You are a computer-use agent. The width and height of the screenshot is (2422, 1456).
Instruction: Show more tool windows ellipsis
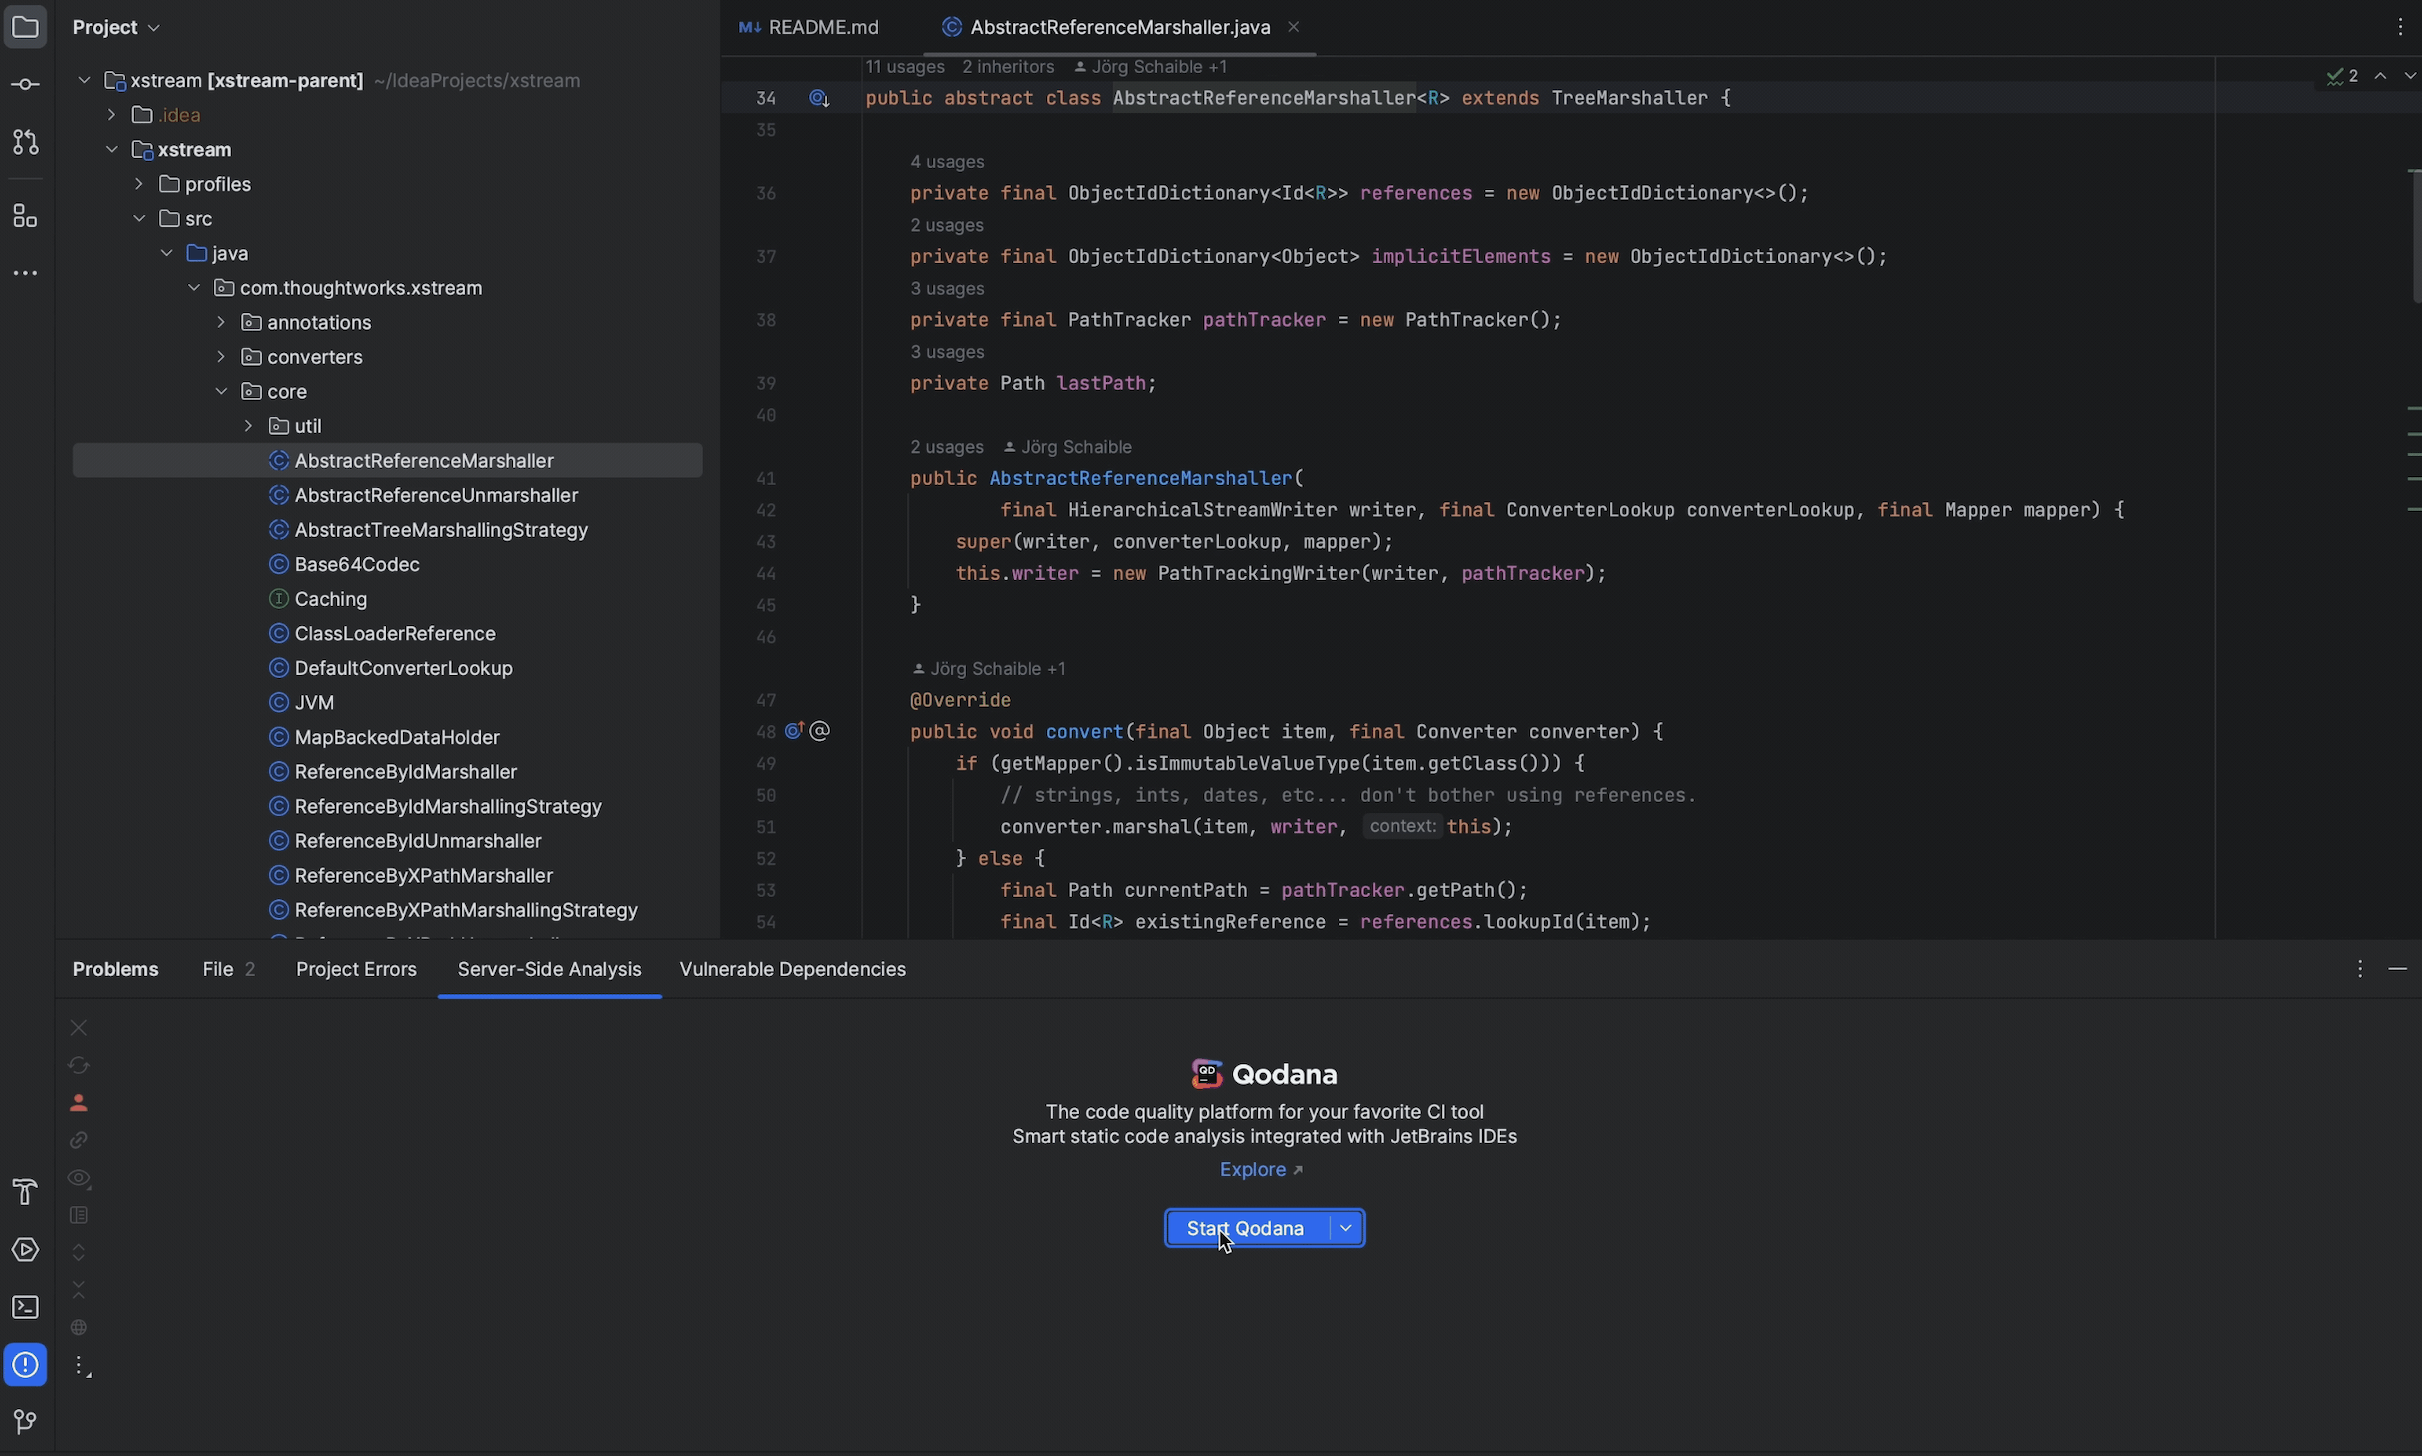(25, 273)
